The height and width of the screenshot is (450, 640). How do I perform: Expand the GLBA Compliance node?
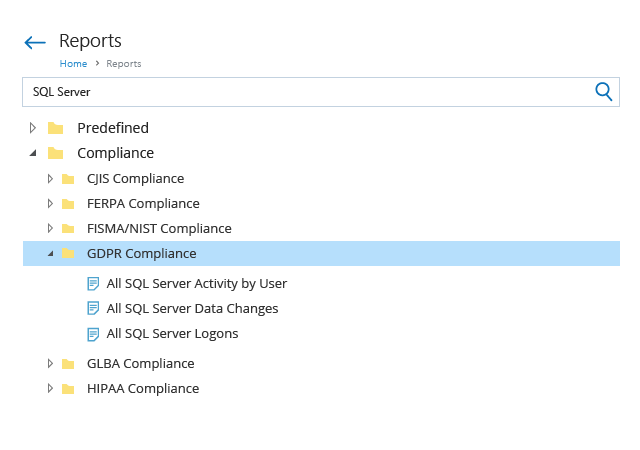point(50,363)
